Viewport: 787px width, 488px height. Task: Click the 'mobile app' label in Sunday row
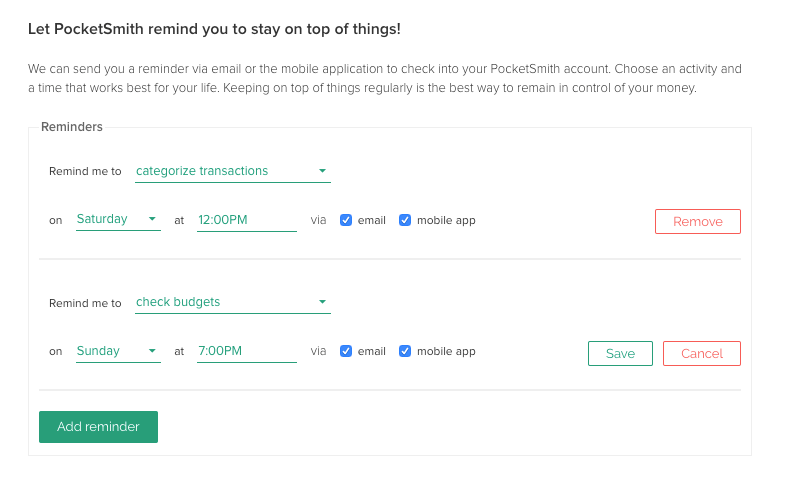(446, 351)
